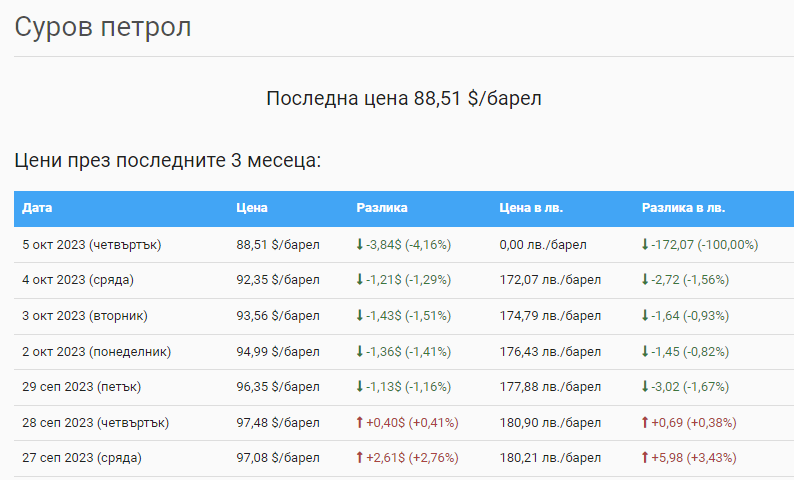Image resolution: width=794 pixels, height=480 pixels.
Task: Click down arrow icon beside -172,07 лв. difference
Action: (645, 245)
